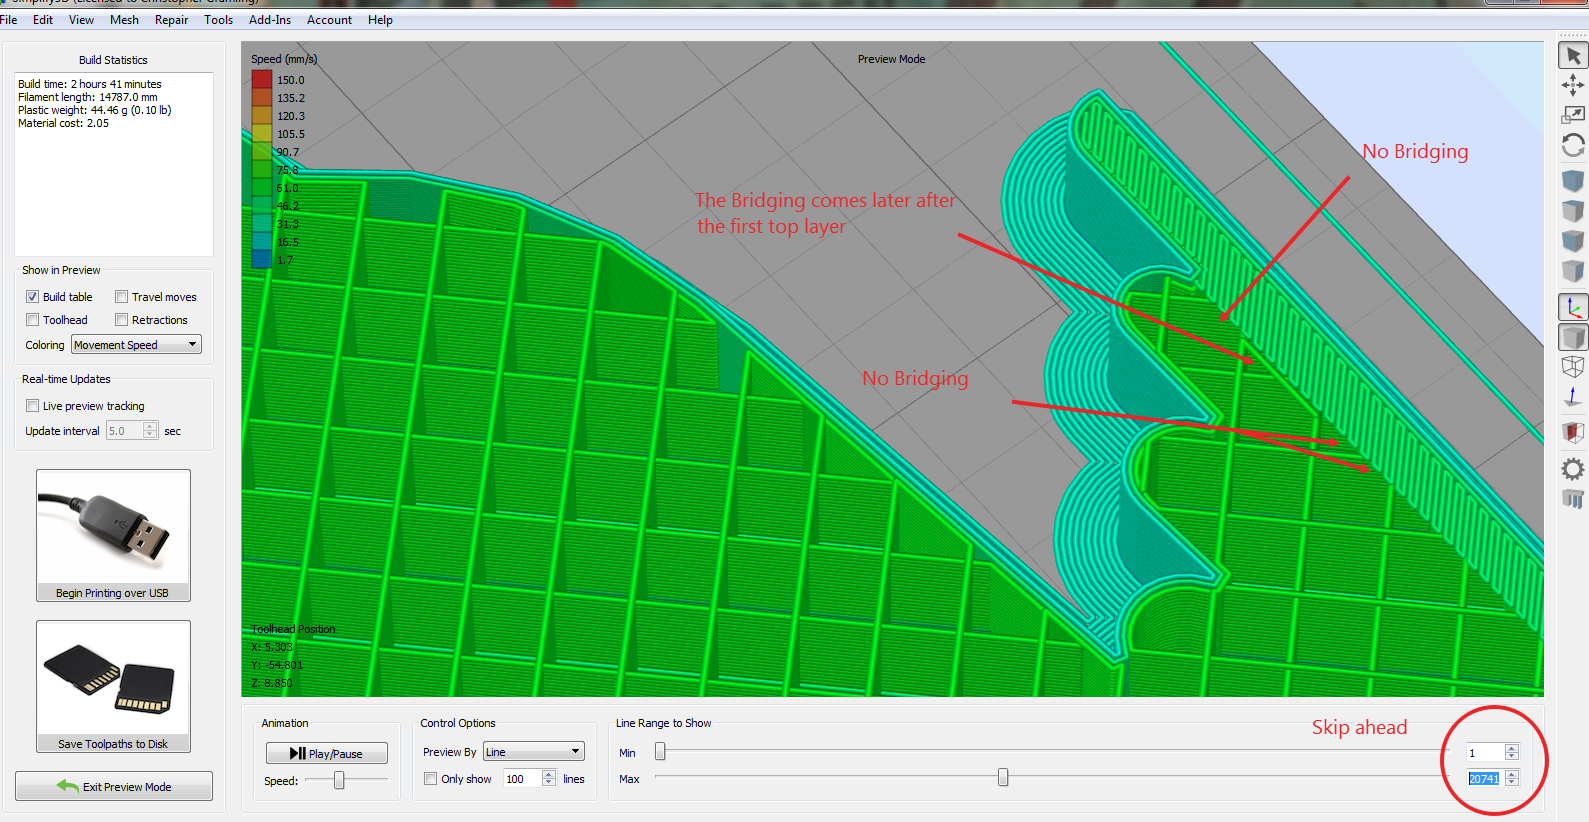Open the Help menu
The height and width of the screenshot is (822, 1589).
coord(380,20)
